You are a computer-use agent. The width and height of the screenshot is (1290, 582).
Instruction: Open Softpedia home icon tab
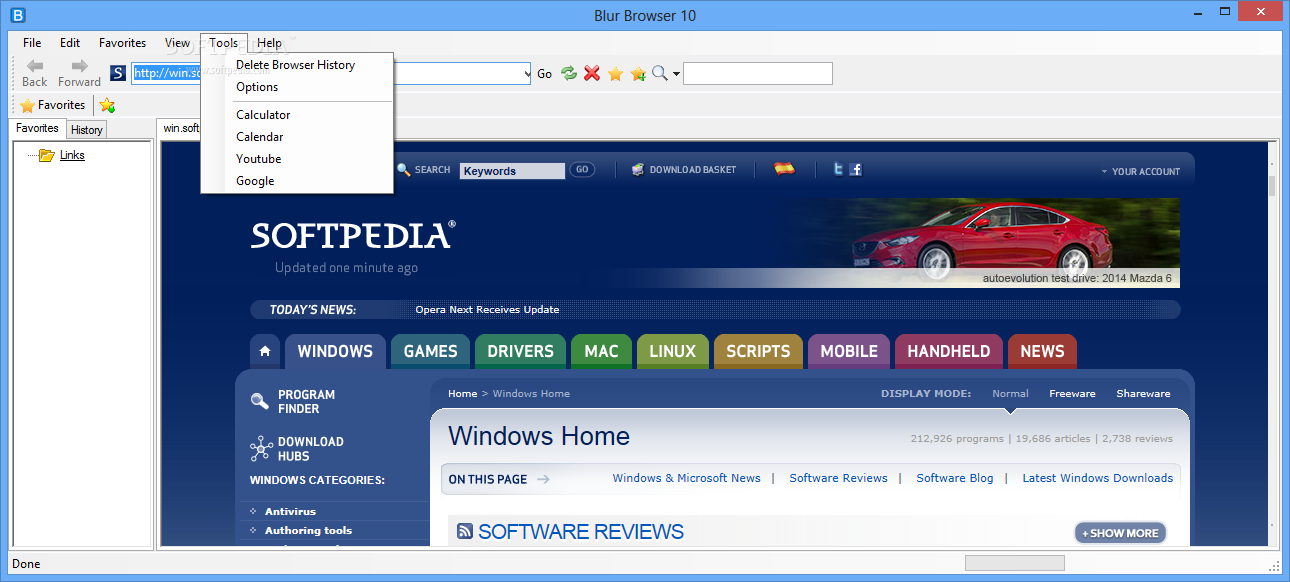point(265,351)
